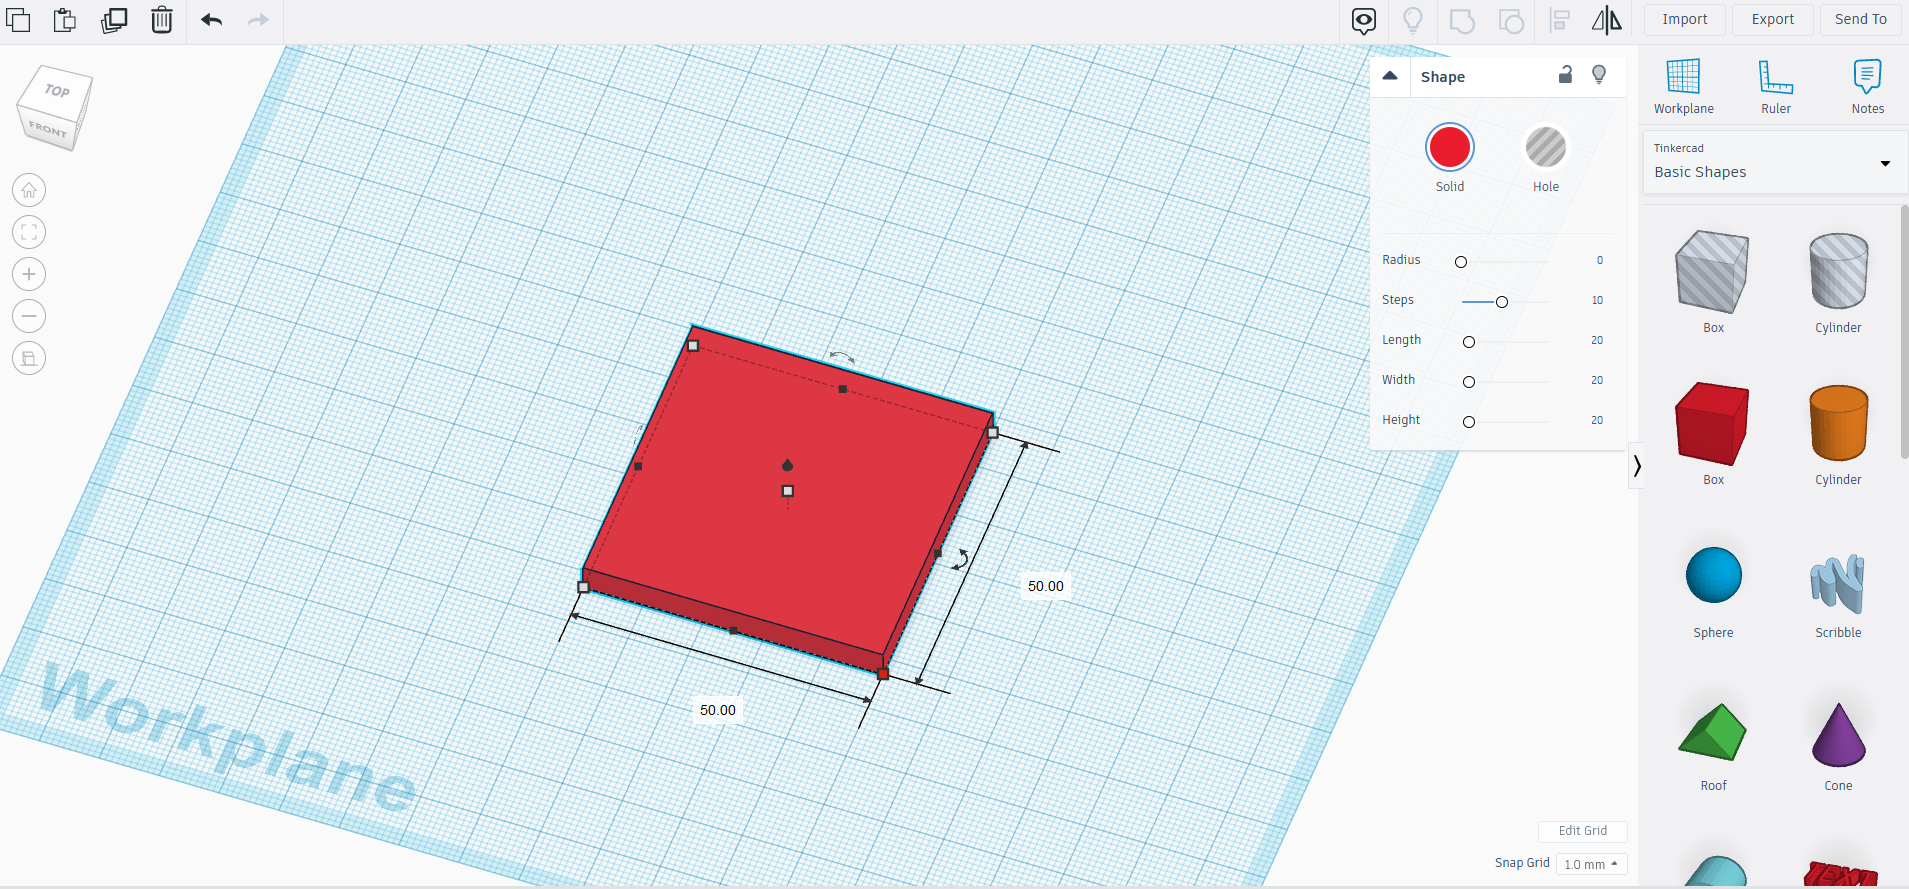Select the striped hole Cylinder shape
The width and height of the screenshot is (1909, 889).
pos(1838,271)
